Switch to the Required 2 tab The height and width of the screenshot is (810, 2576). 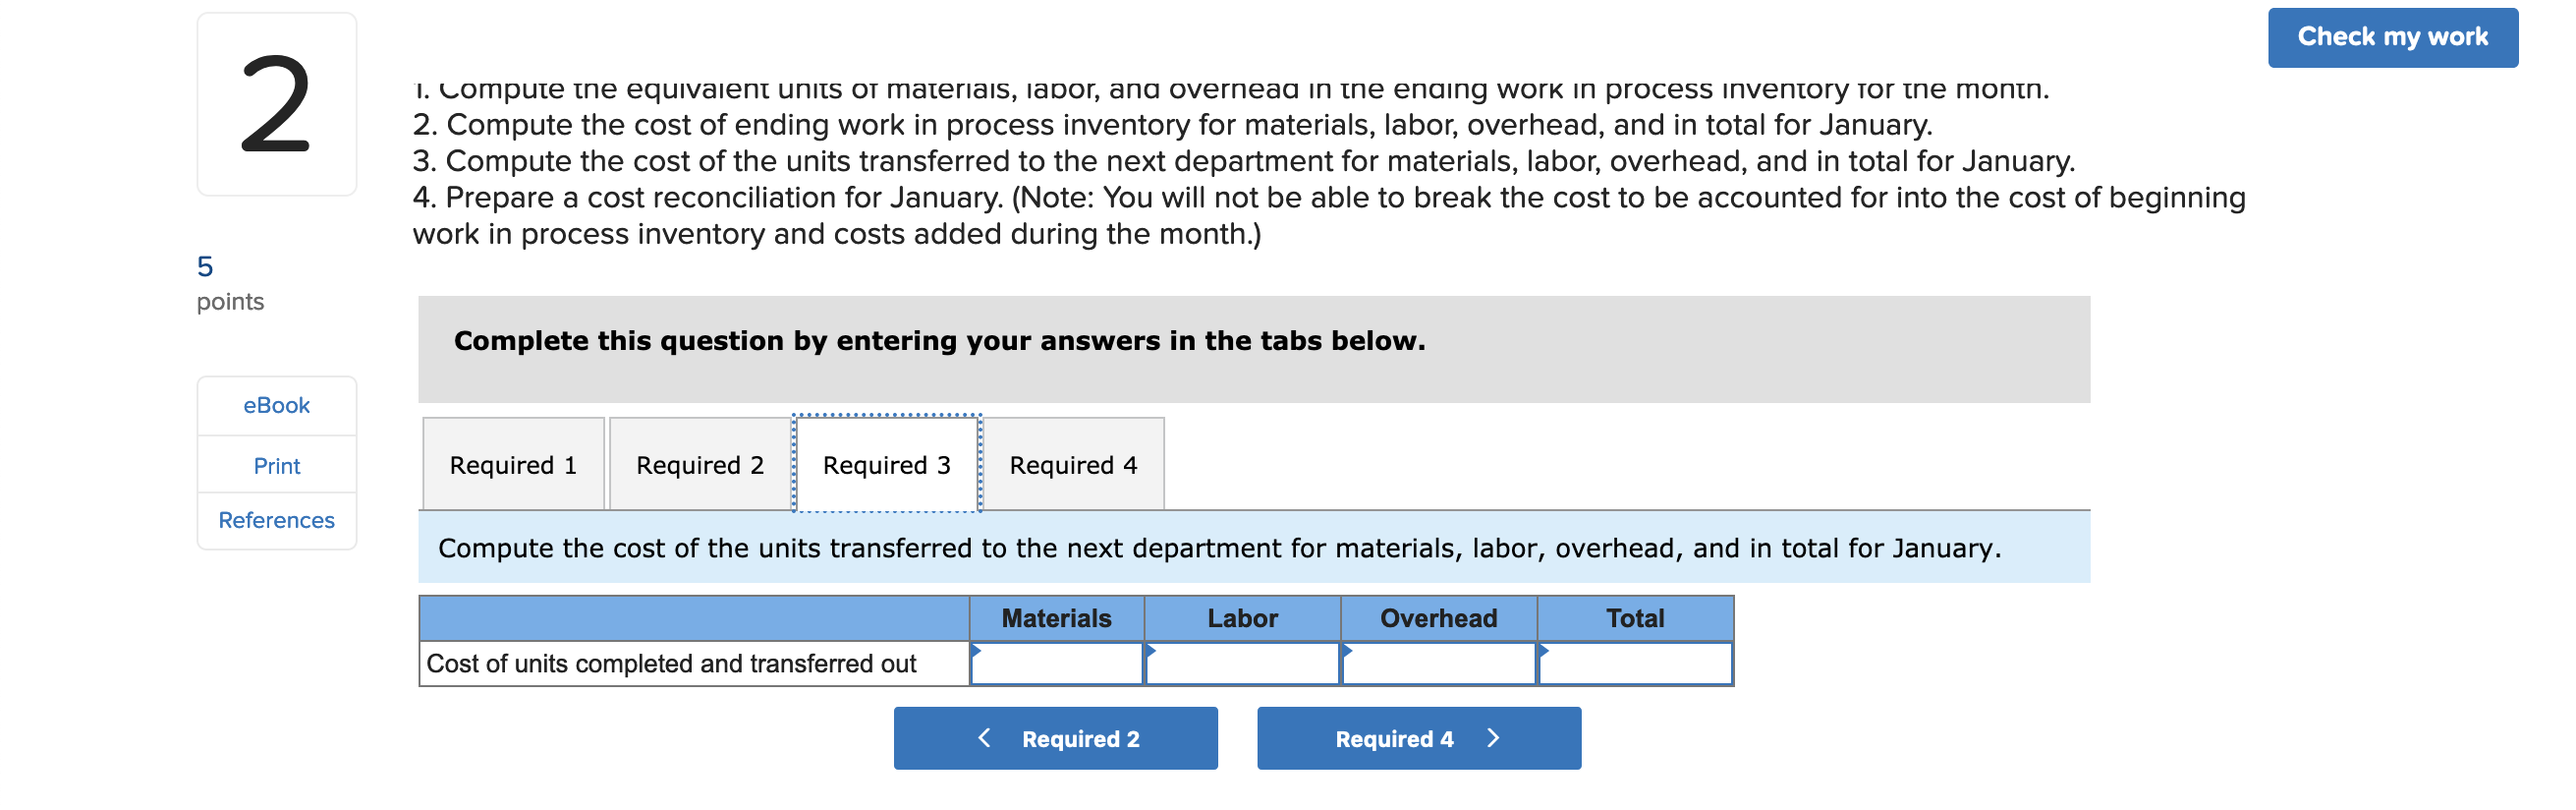(699, 464)
